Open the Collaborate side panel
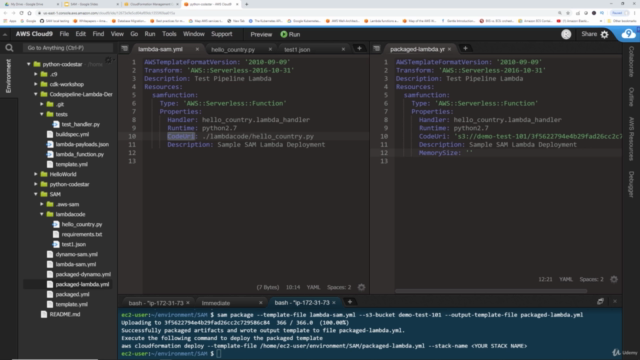This screenshot has width=640, height=360. pyautogui.click(x=631, y=62)
